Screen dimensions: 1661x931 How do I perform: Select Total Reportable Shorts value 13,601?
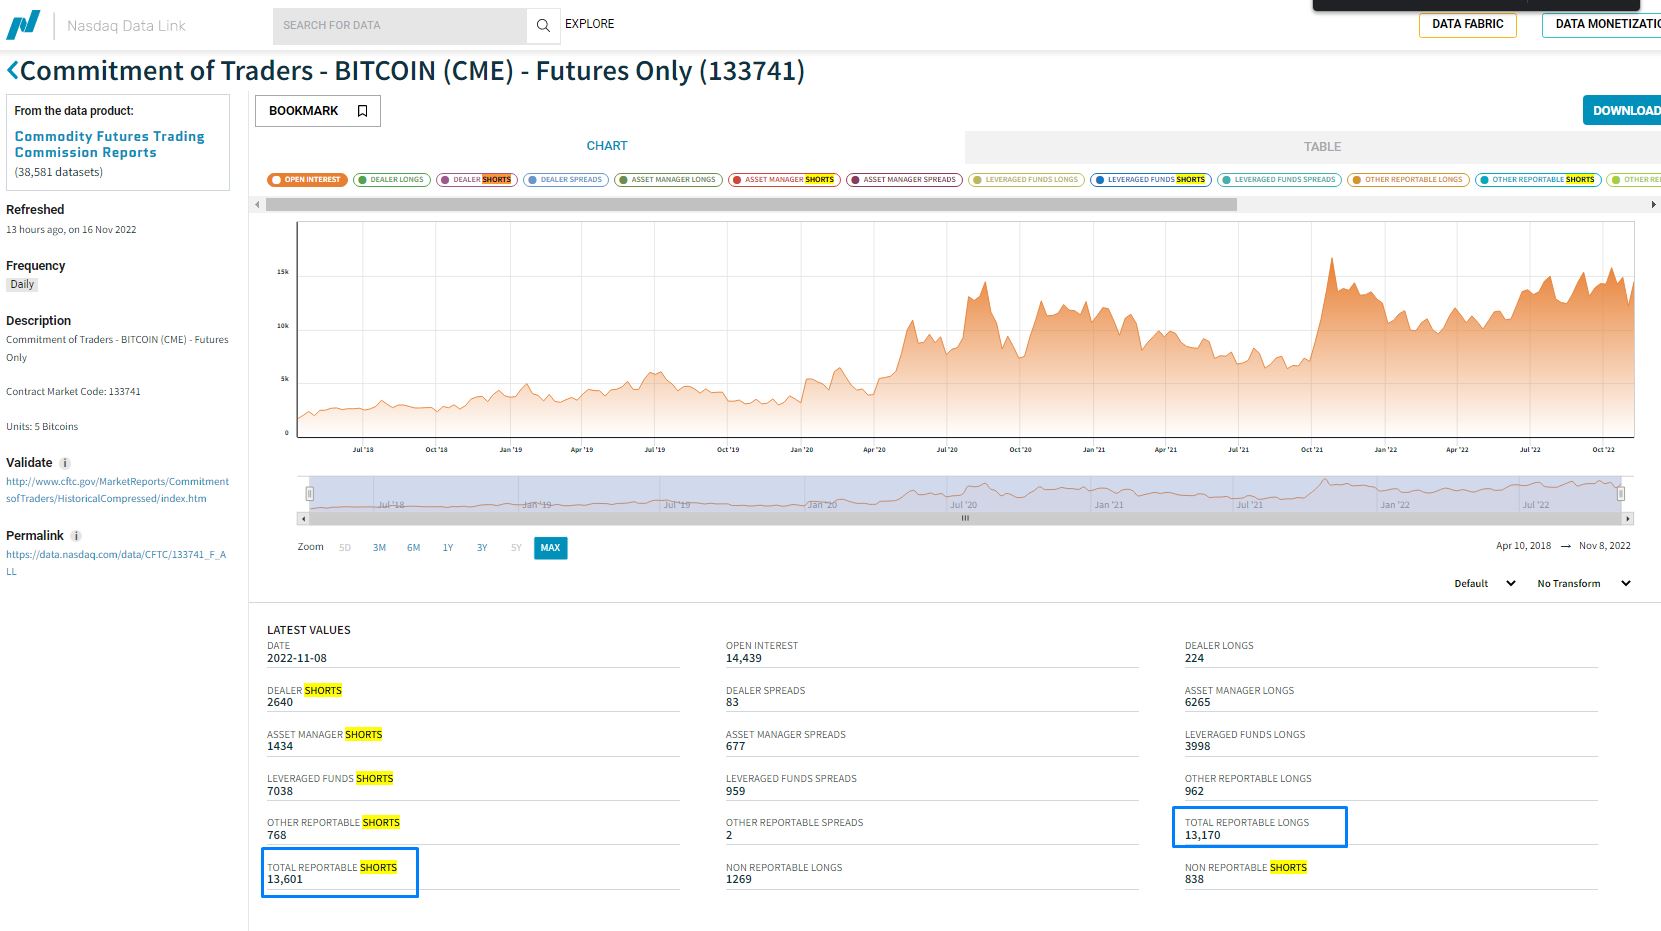285,880
